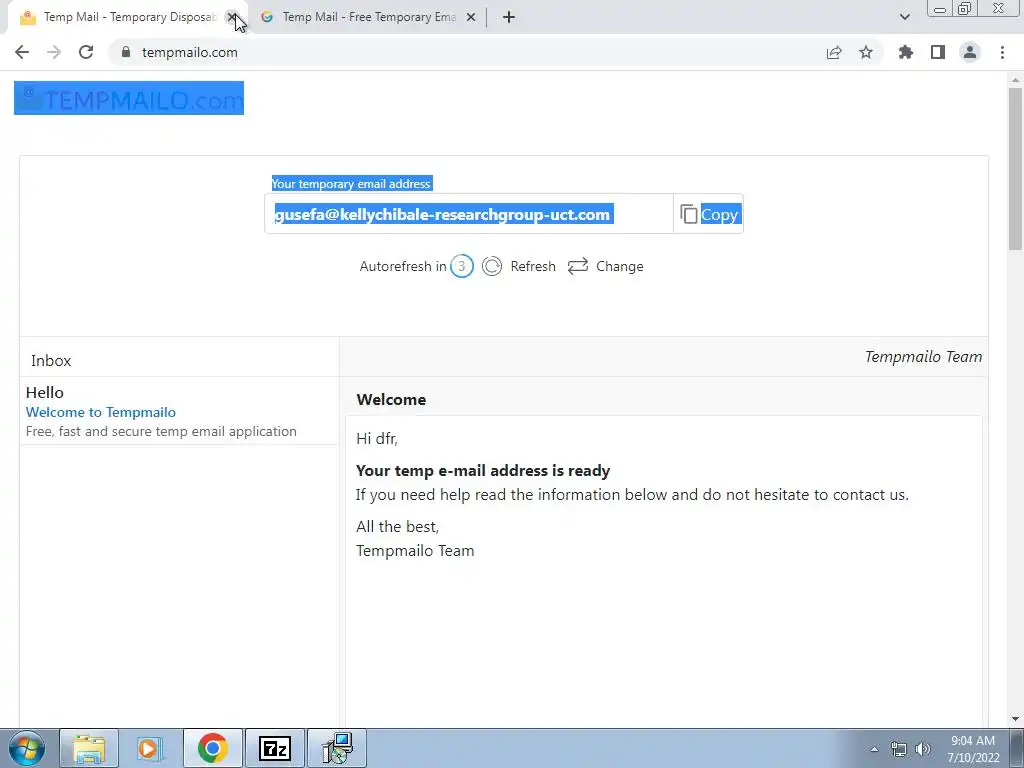Go back to the previous page
This screenshot has height=768, width=1024.
[x=22, y=52]
